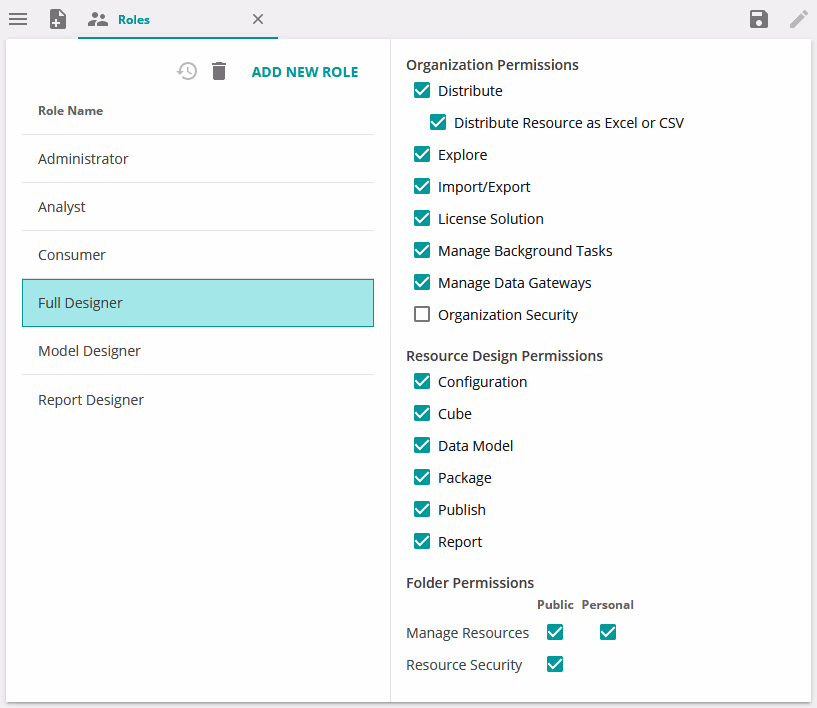This screenshot has height=708, width=817.
Task: Click the history restore icon
Action: pos(187,71)
